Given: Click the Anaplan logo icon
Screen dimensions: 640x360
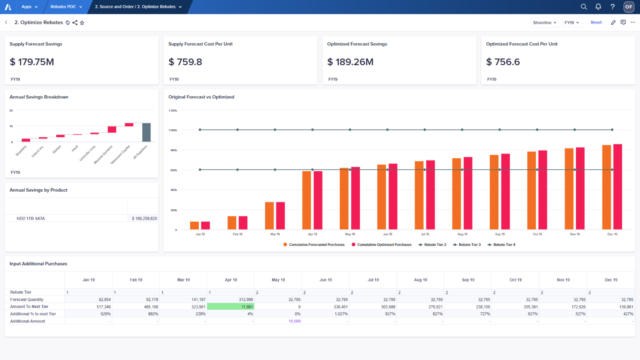Looking at the screenshot, I should coord(8,7).
